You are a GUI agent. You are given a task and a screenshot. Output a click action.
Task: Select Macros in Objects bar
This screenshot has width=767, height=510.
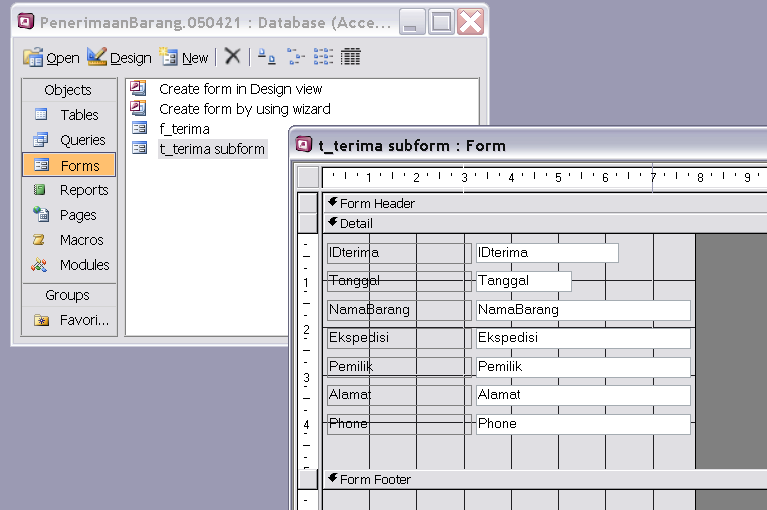69,240
